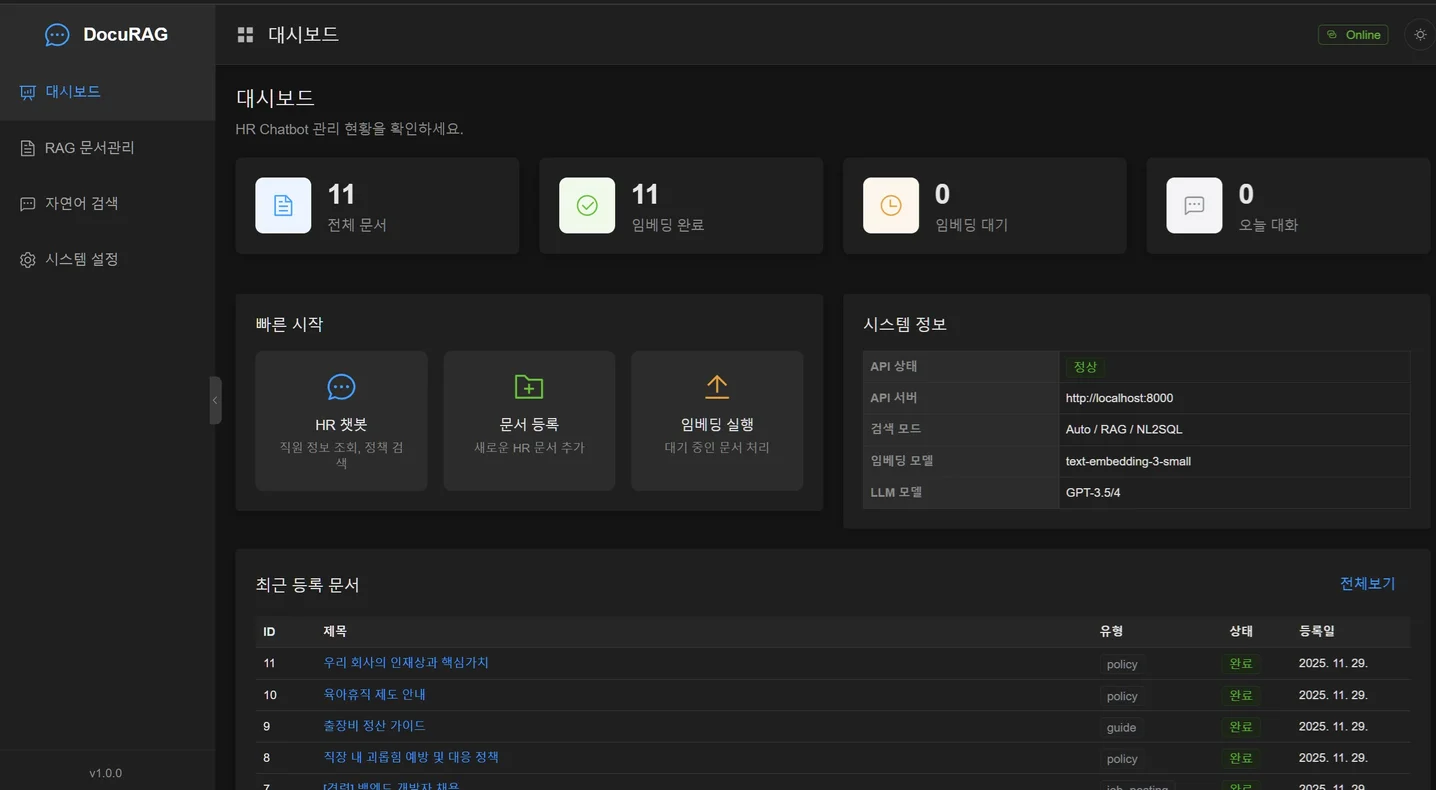Collapse the sidebar with the edge chevron

pos(215,400)
